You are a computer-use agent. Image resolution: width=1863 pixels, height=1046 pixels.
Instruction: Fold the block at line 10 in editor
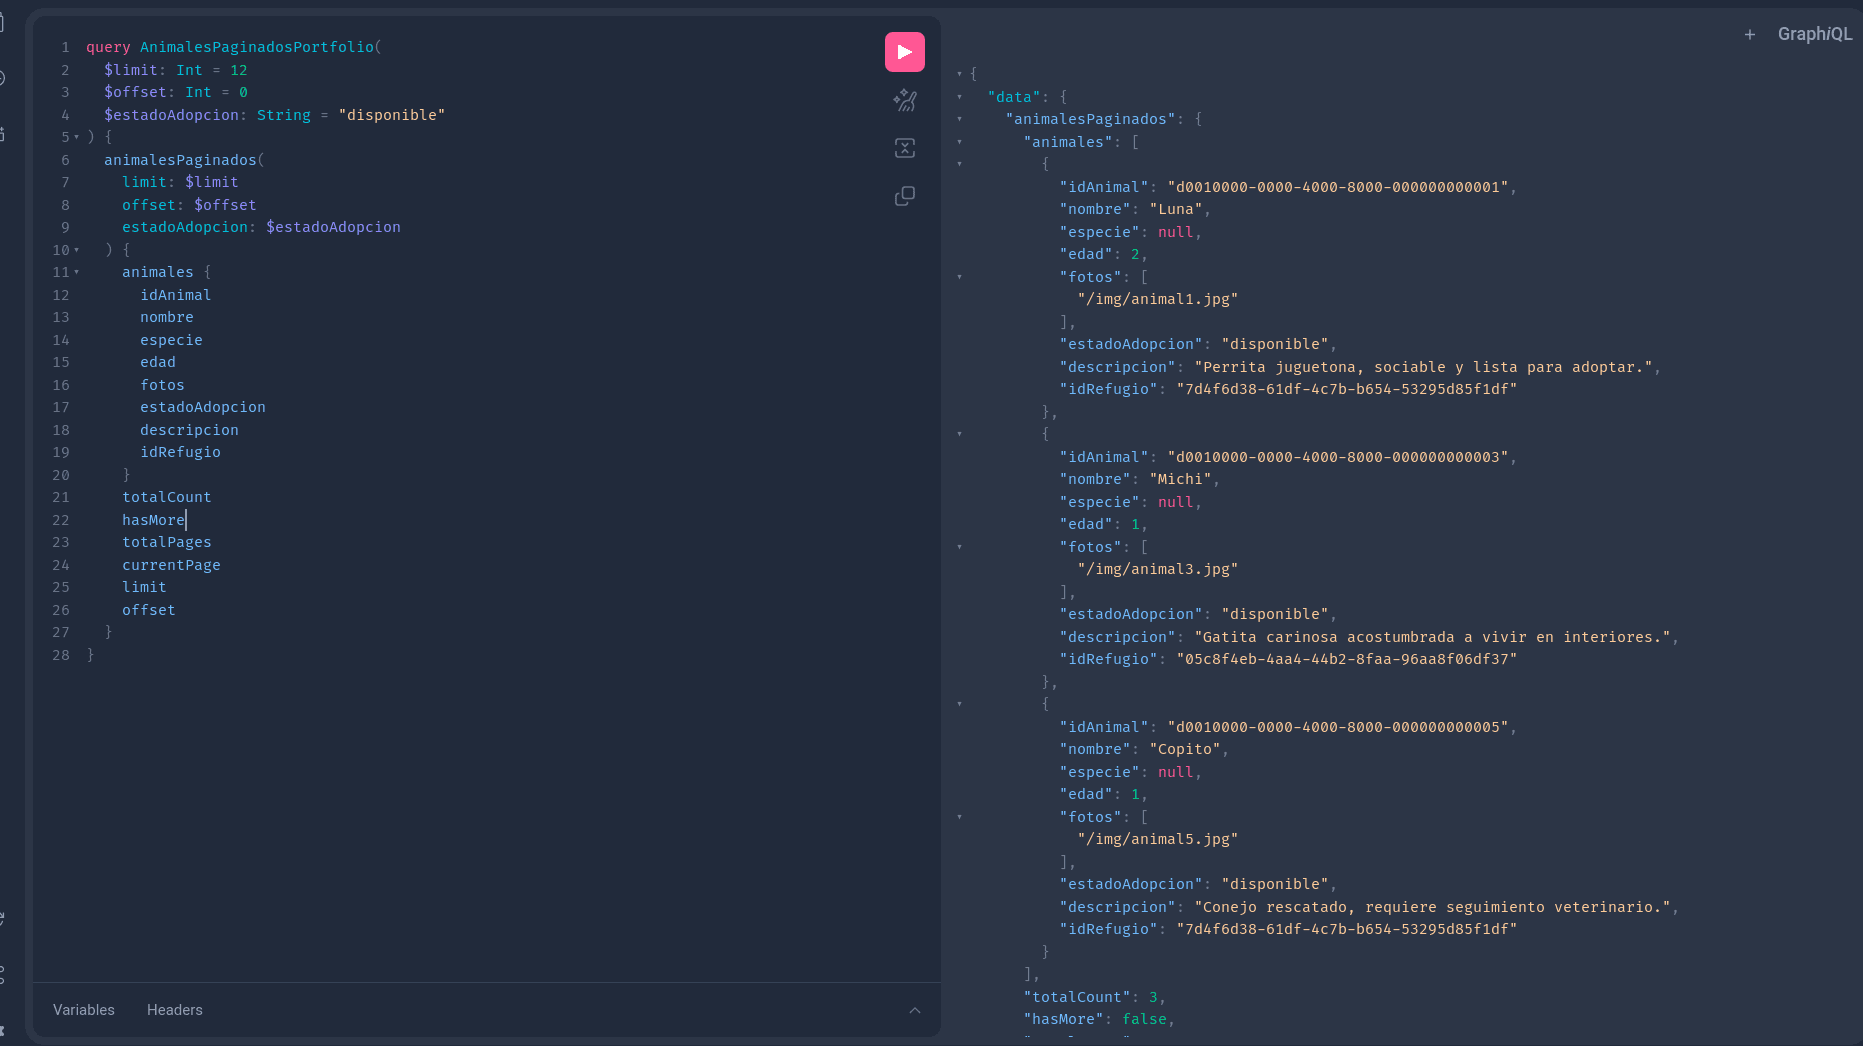point(77,250)
